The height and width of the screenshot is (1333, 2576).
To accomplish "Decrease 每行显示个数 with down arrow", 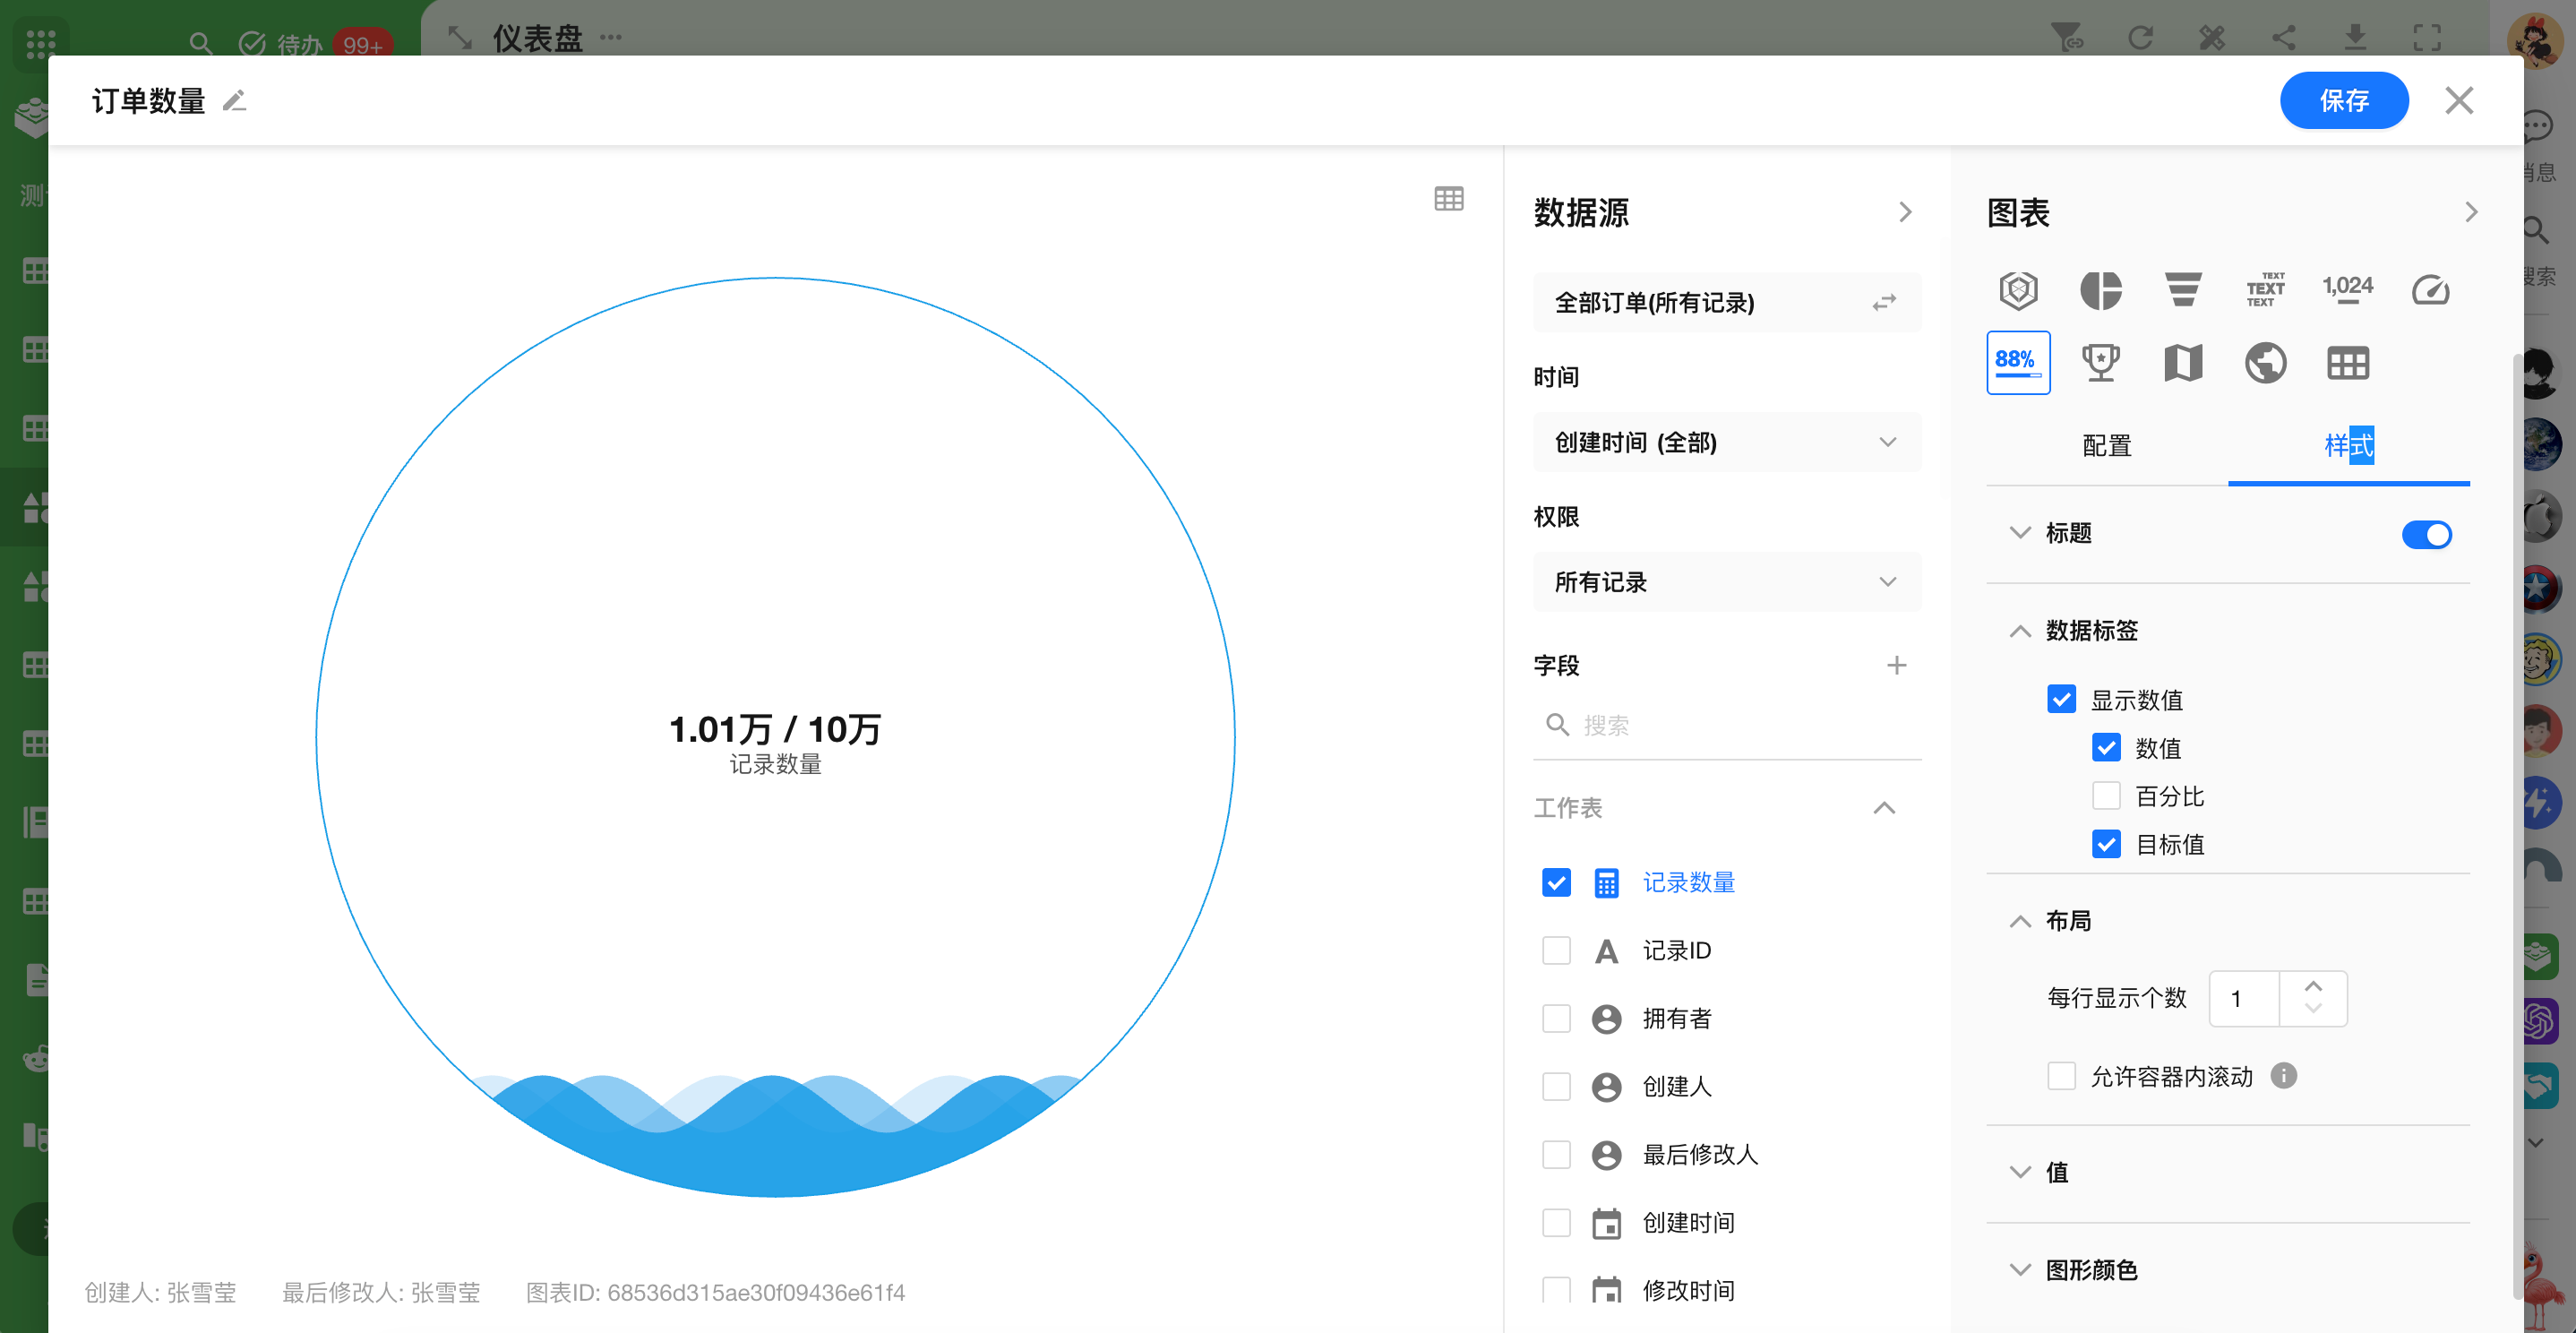I will click(x=2313, y=1009).
